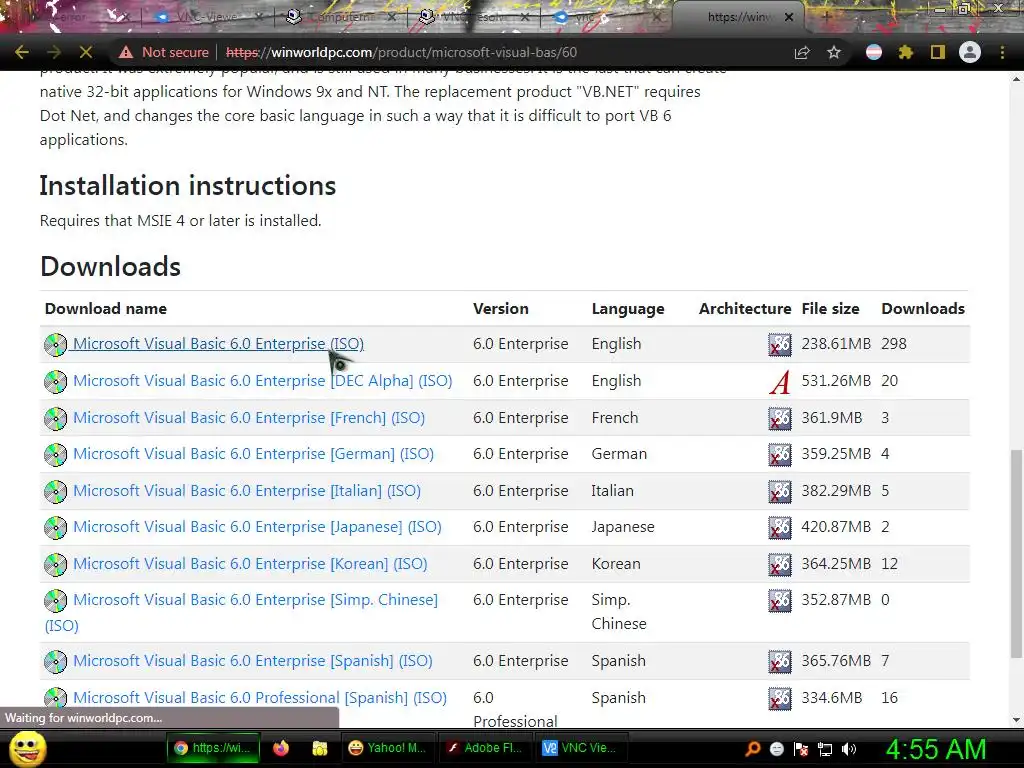Screen dimensions: 1024x768
Task: Click the browser forward arrow
Action: [x=54, y=52]
